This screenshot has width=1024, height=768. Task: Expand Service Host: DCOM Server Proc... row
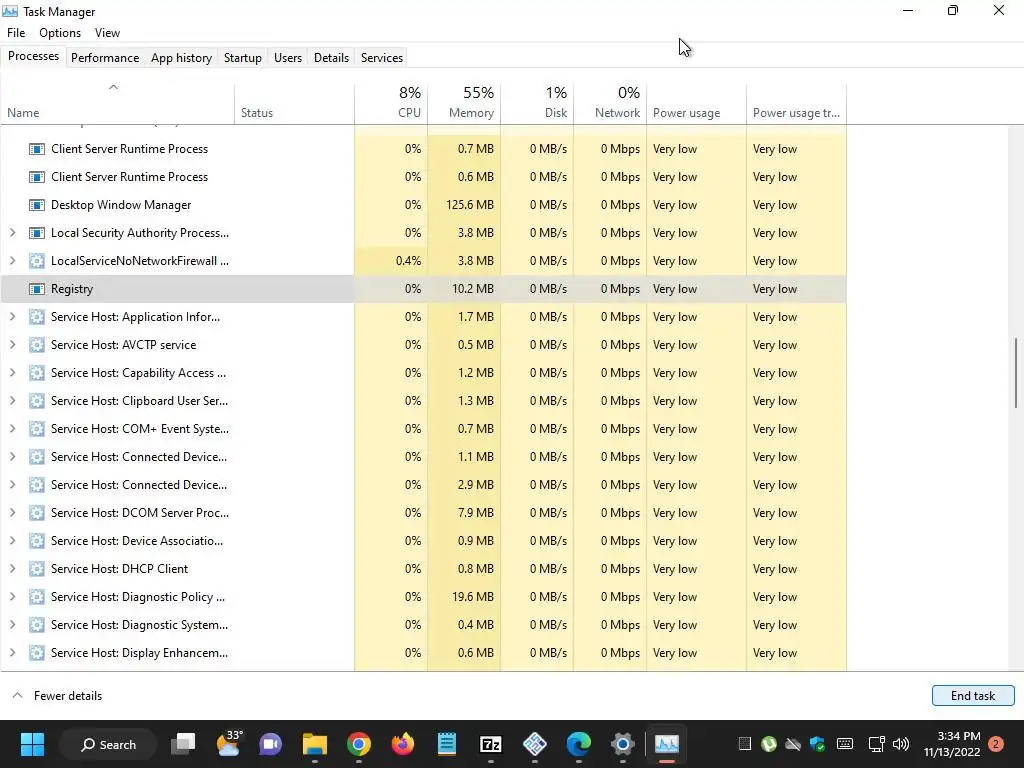pyautogui.click(x=12, y=513)
